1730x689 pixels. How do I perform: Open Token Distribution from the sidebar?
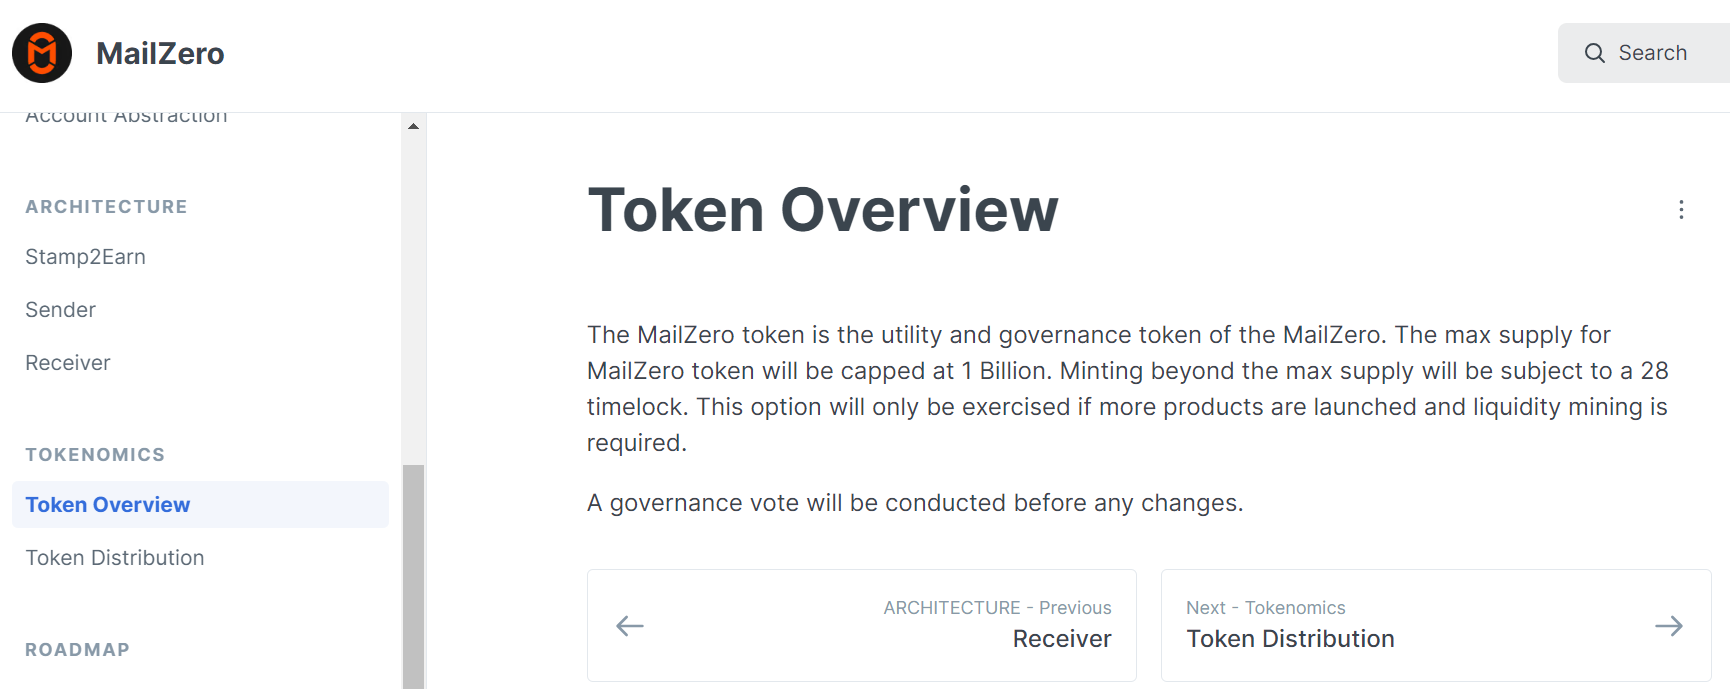[115, 557]
